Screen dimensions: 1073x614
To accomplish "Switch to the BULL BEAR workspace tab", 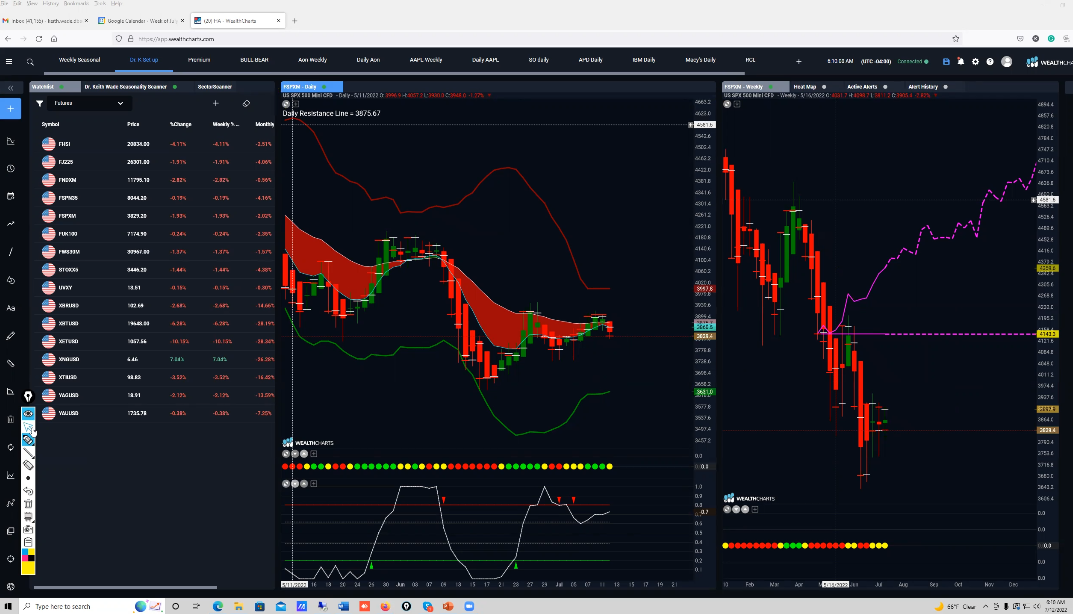I will 254,60.
